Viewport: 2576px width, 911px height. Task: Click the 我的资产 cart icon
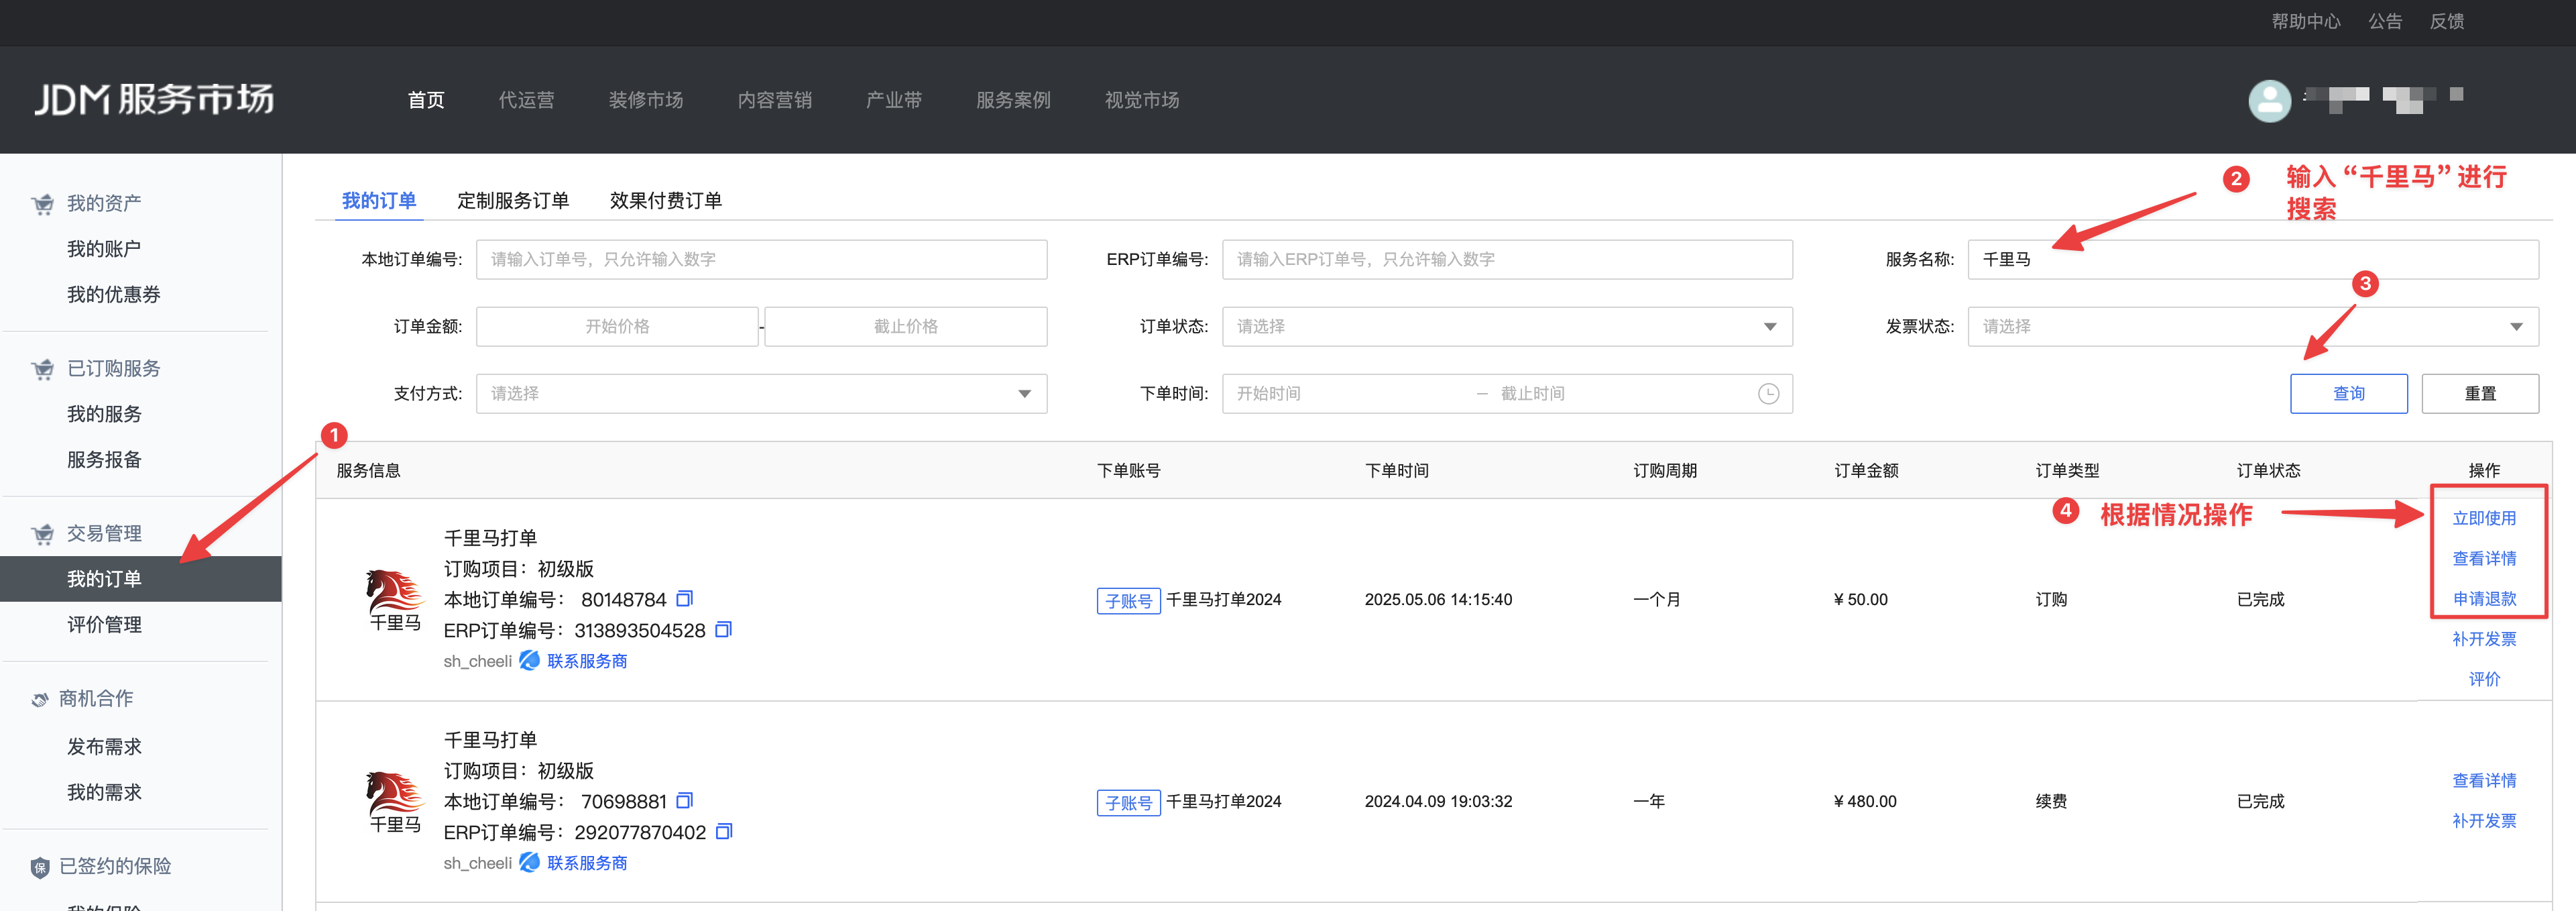click(42, 204)
